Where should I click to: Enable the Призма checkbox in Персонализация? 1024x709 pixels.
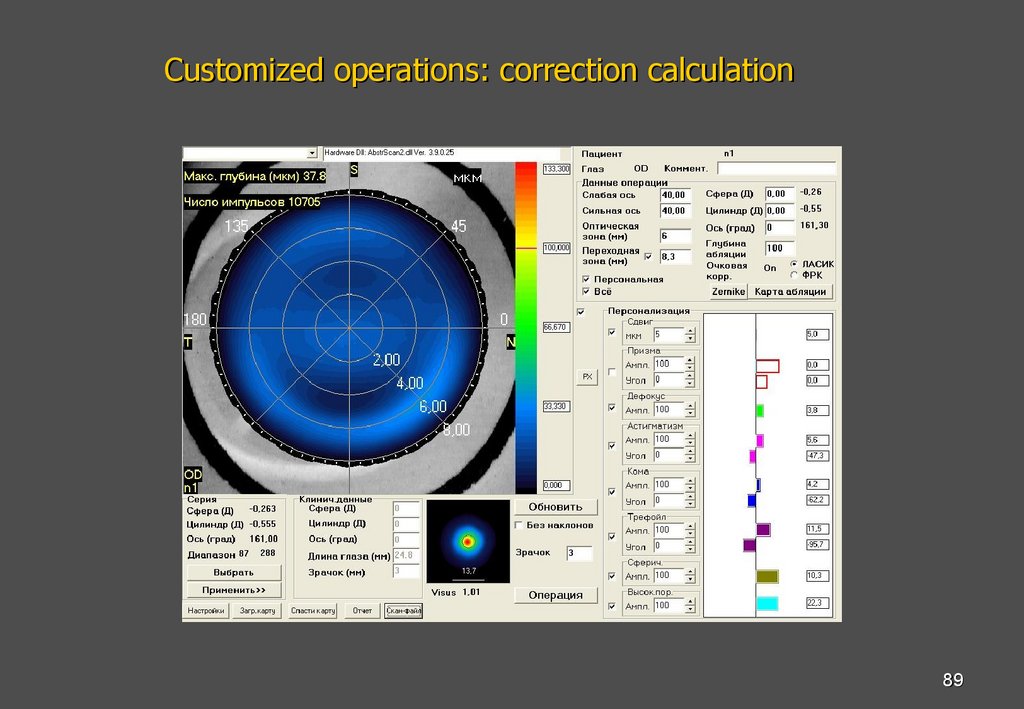tap(613, 371)
